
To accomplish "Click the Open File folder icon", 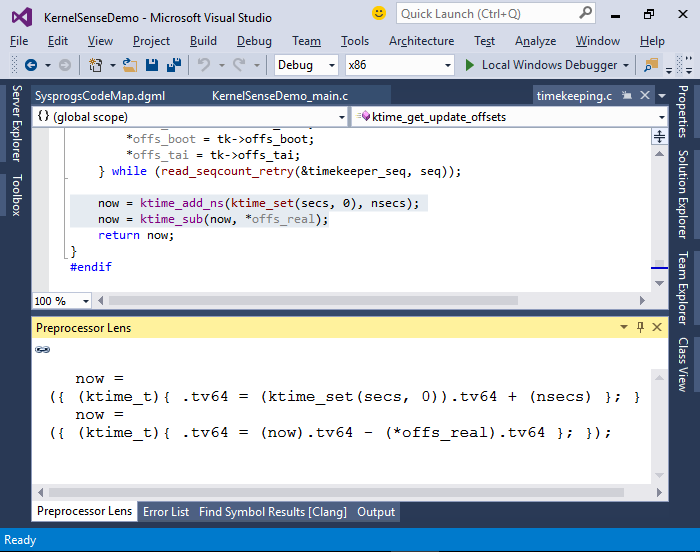I will pos(130,65).
